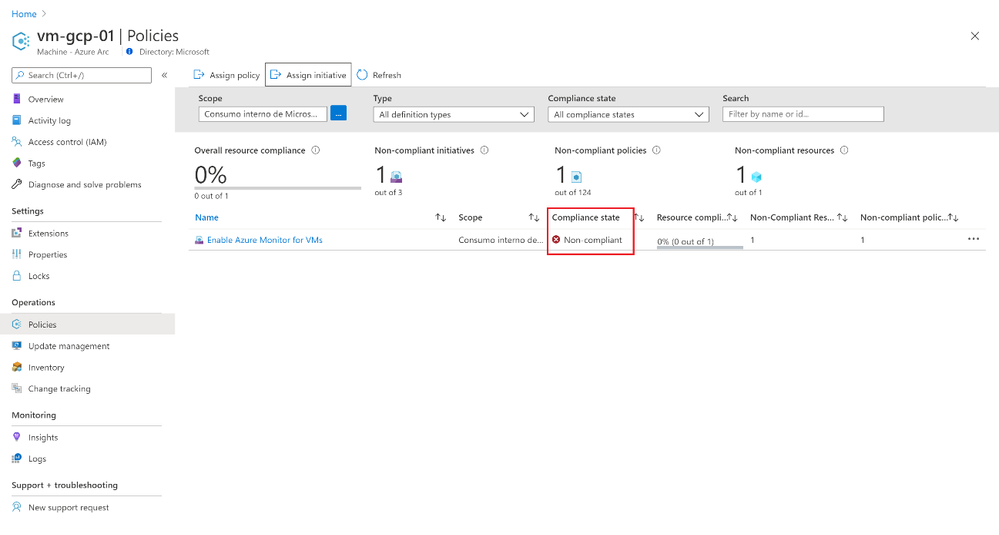Click Assign policy button
Screen dimensions: 999x535
(227, 75)
